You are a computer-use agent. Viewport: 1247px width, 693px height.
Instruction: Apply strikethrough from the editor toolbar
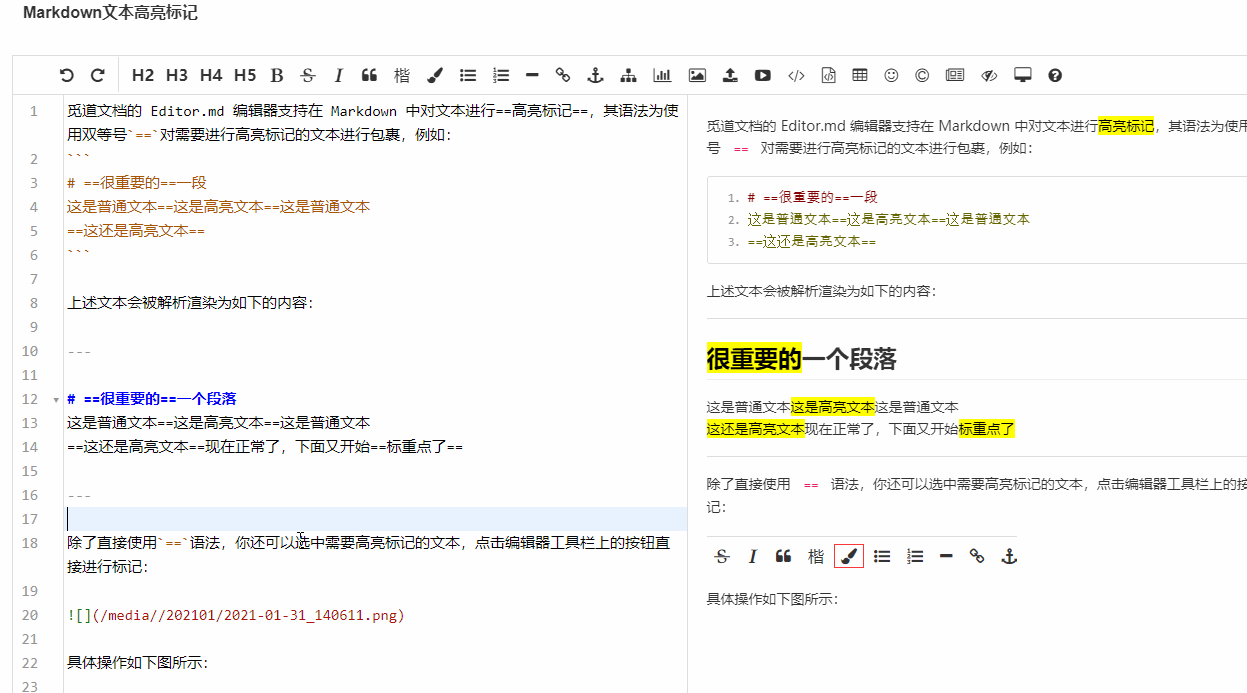tap(308, 75)
